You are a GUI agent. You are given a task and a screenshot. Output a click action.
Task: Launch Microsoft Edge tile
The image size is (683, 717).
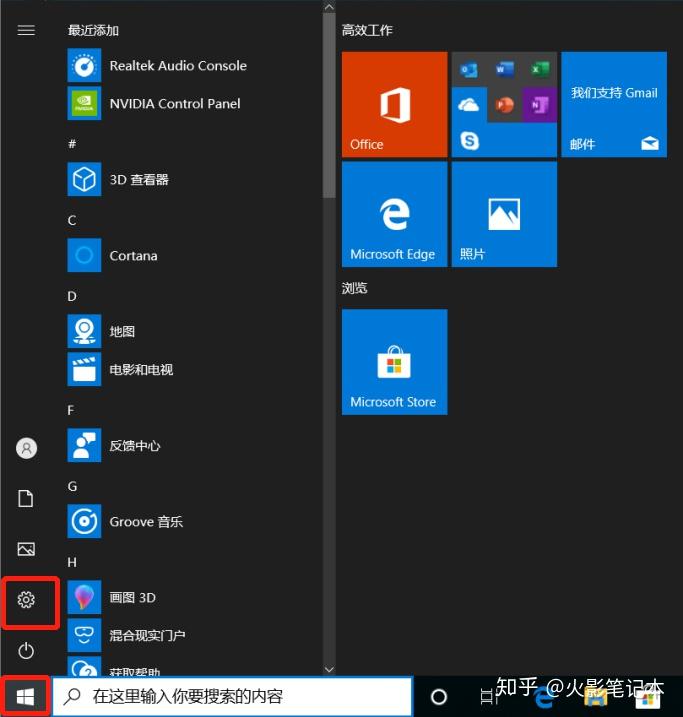[395, 214]
